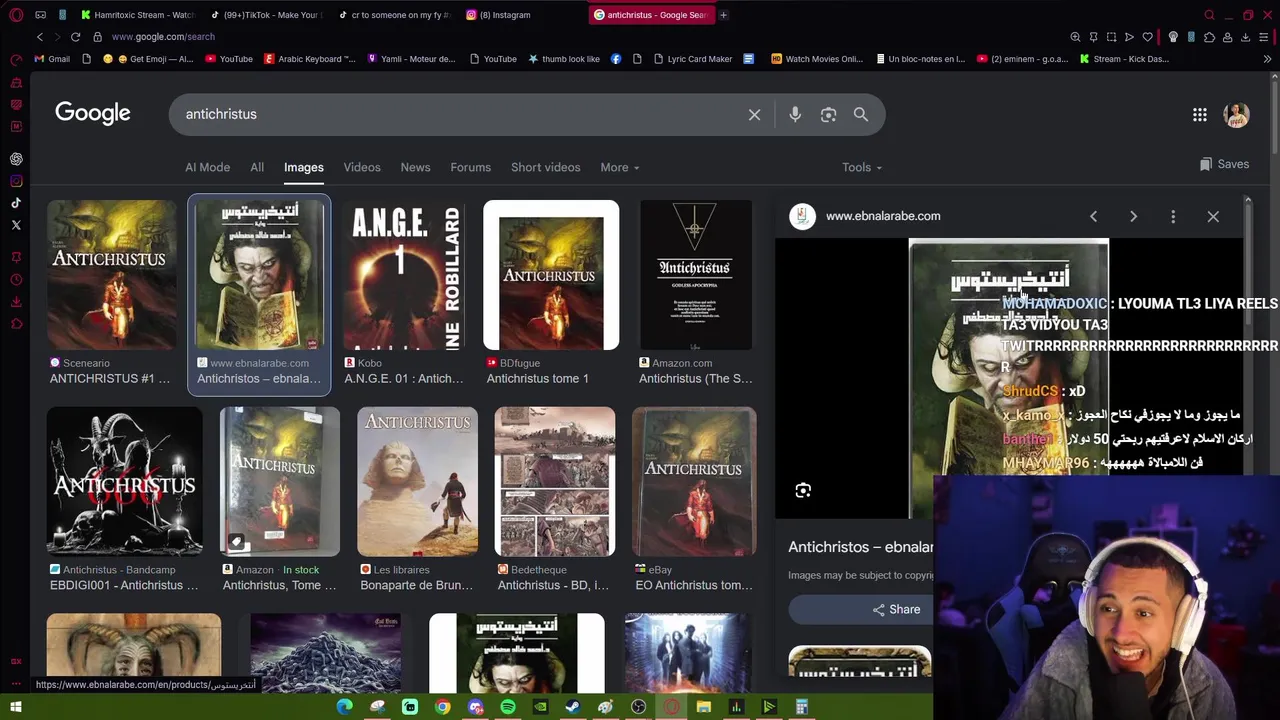Click the Google logo

[x=93, y=113]
